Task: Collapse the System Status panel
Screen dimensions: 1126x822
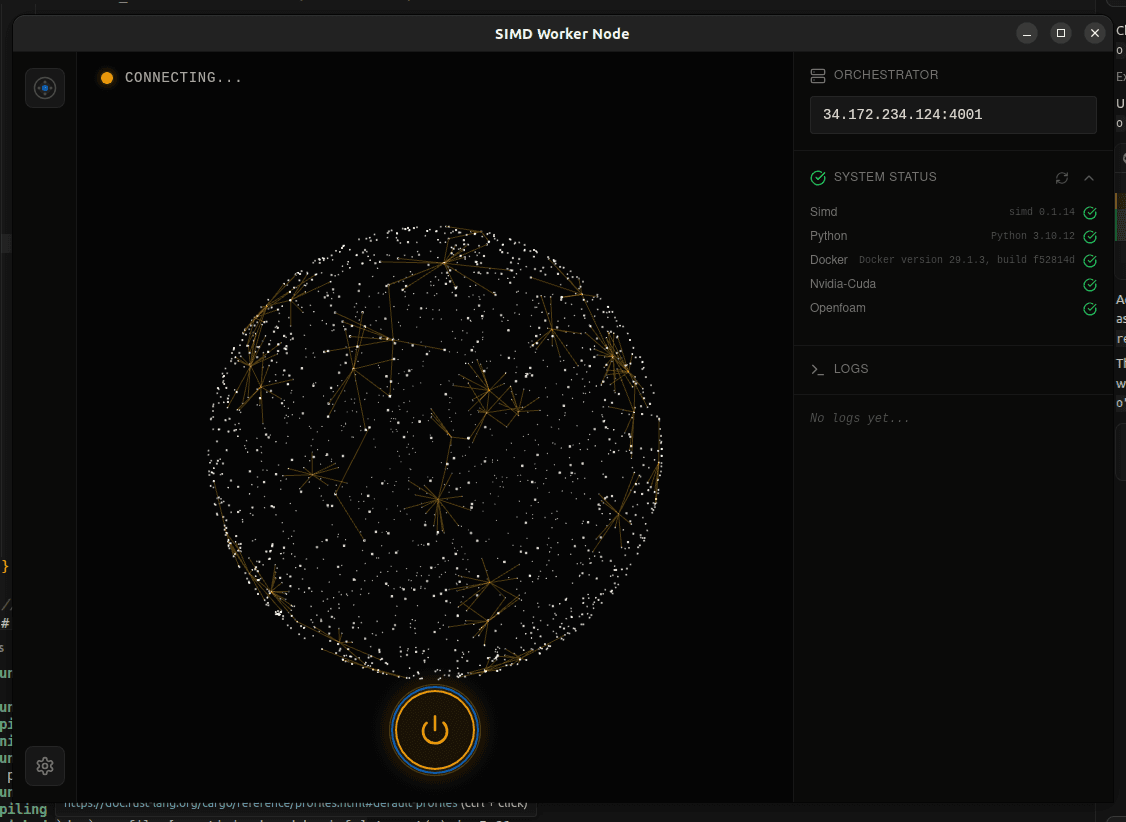Action: coord(1089,177)
